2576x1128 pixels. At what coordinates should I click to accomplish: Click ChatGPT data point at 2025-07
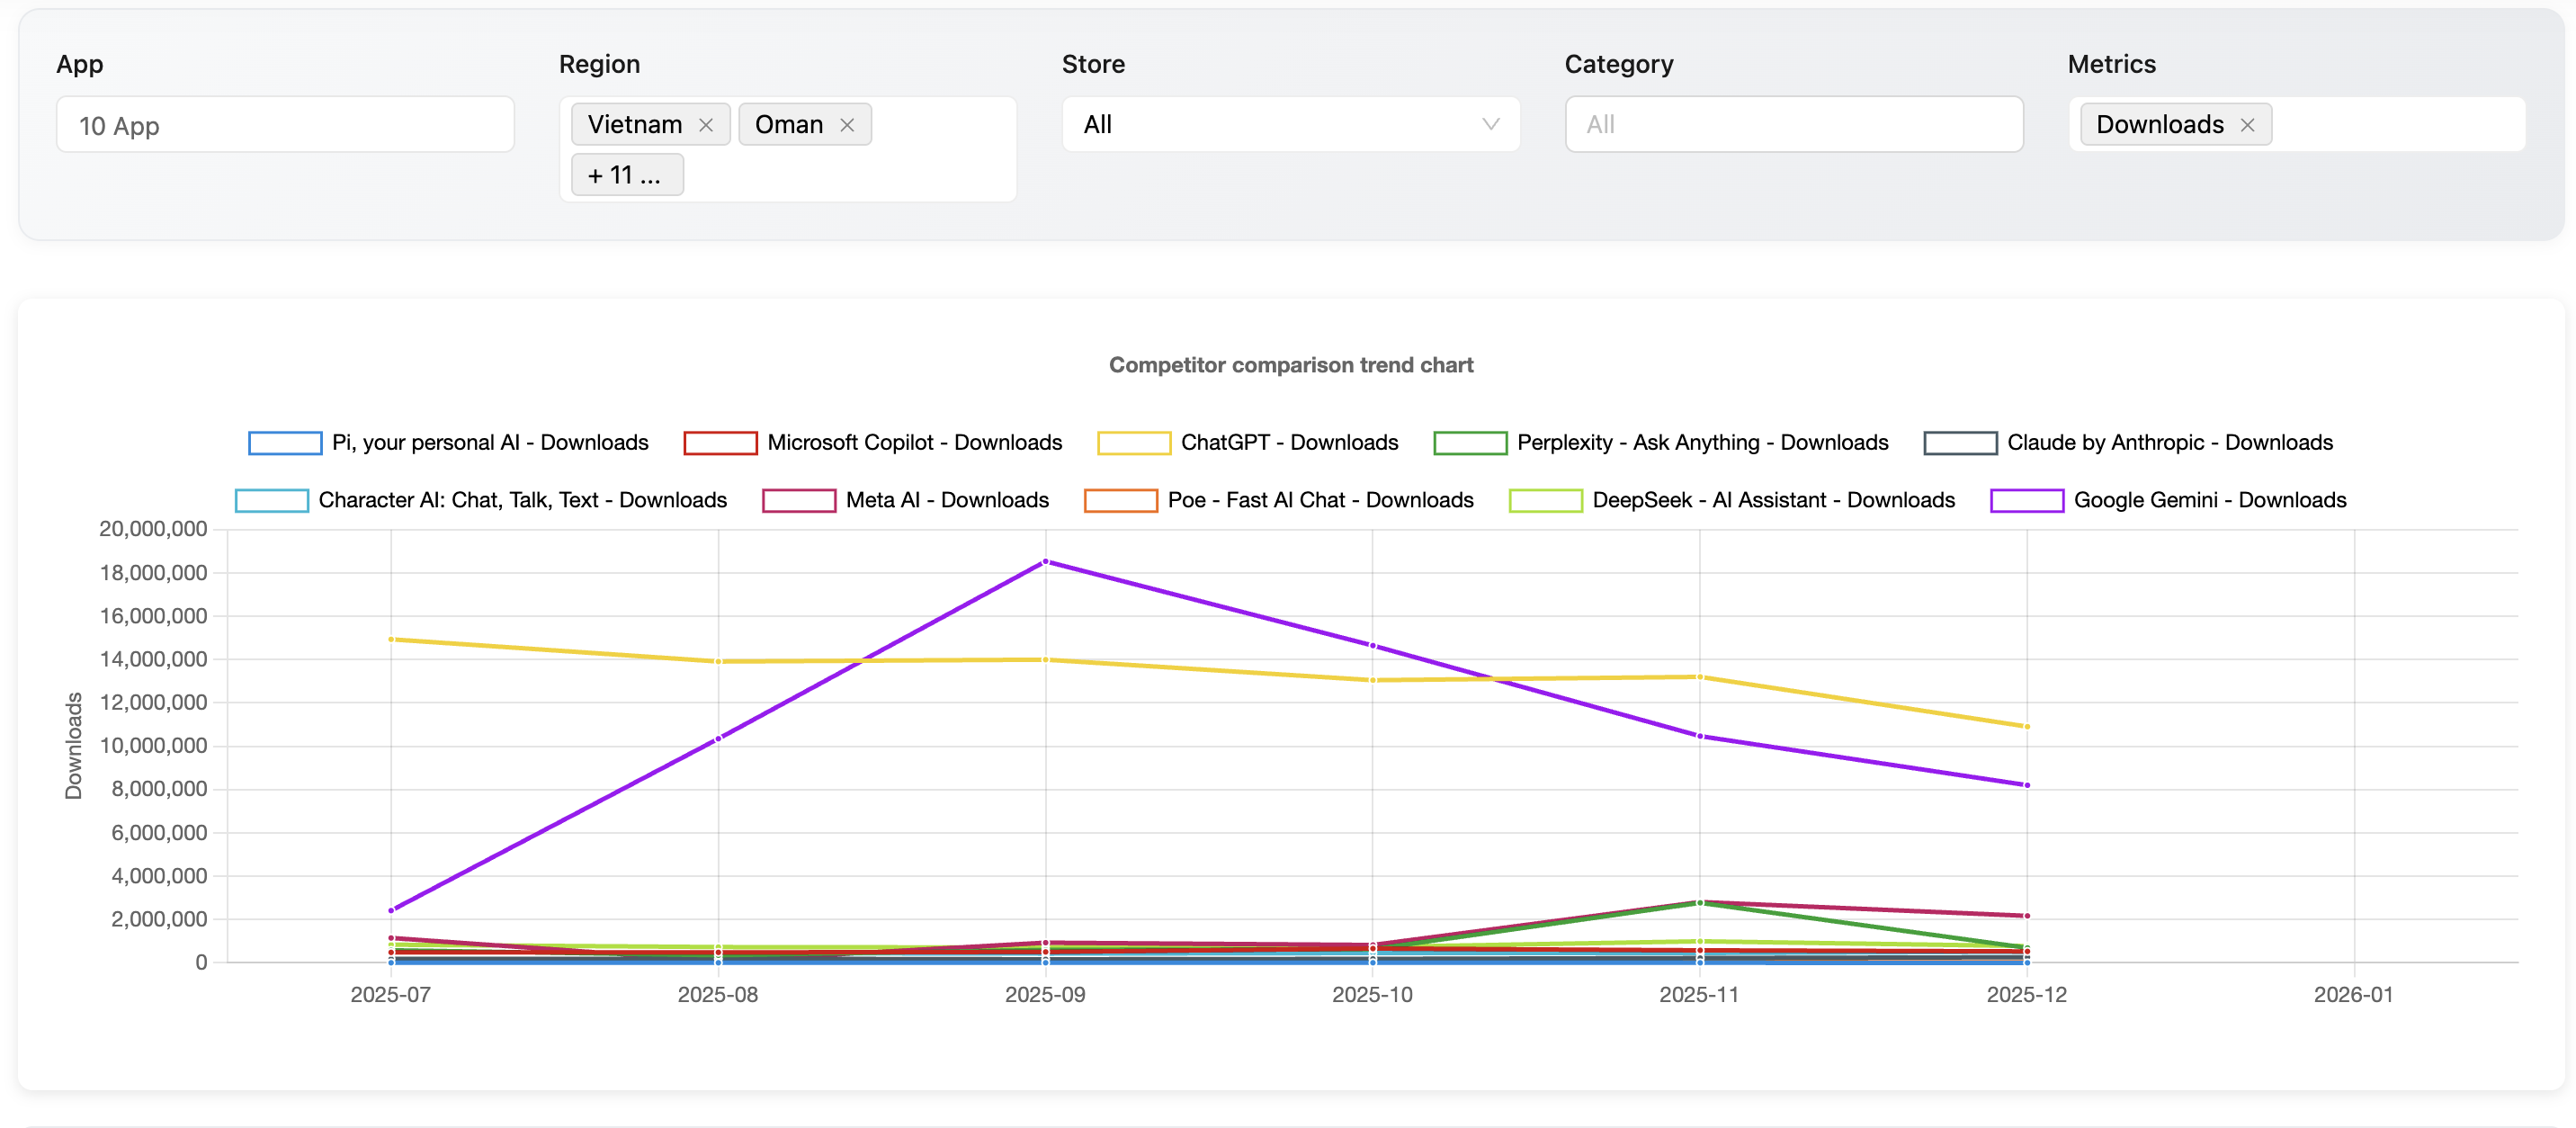(x=391, y=639)
